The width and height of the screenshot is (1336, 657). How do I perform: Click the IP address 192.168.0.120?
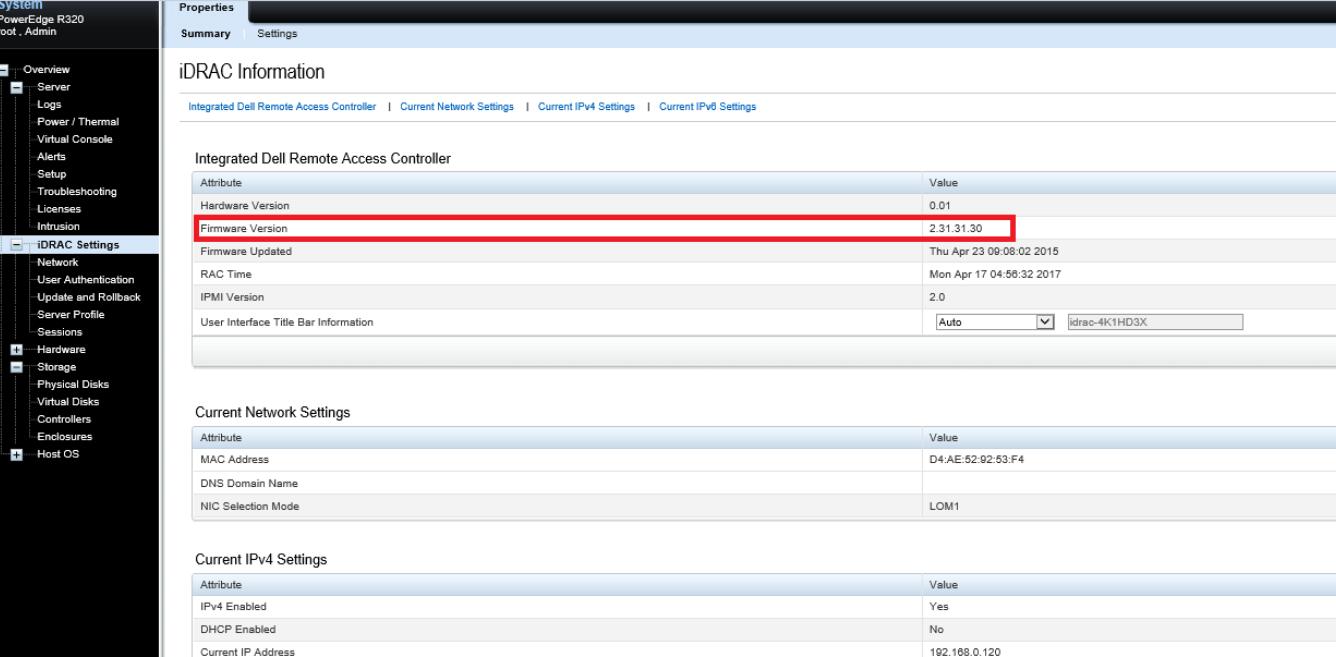[x=963, y=652]
